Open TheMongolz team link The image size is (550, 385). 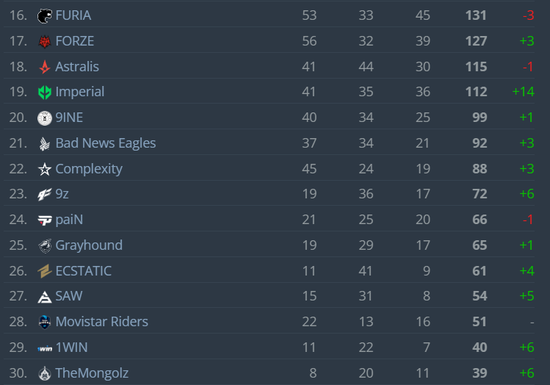point(92,373)
